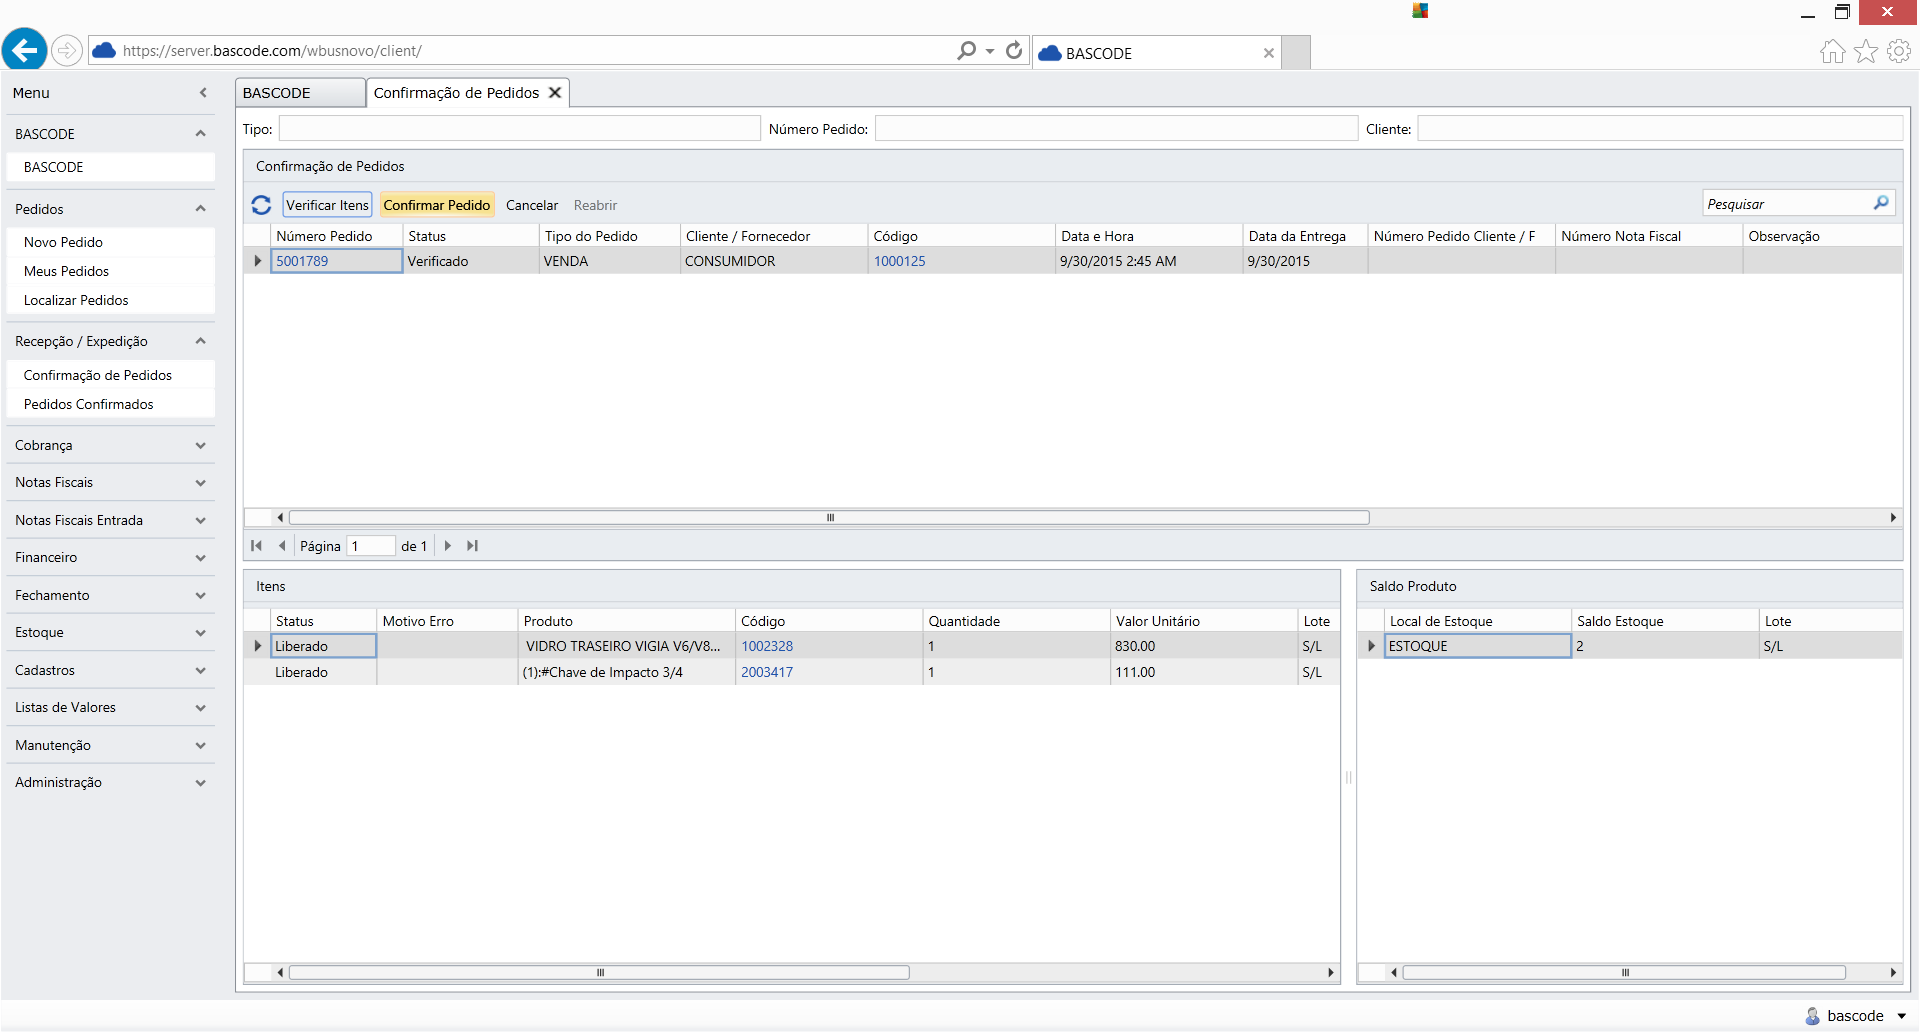Image resolution: width=1920 pixels, height=1032 pixels.
Task: Click the search magnifier in address bar
Action: pos(966,50)
